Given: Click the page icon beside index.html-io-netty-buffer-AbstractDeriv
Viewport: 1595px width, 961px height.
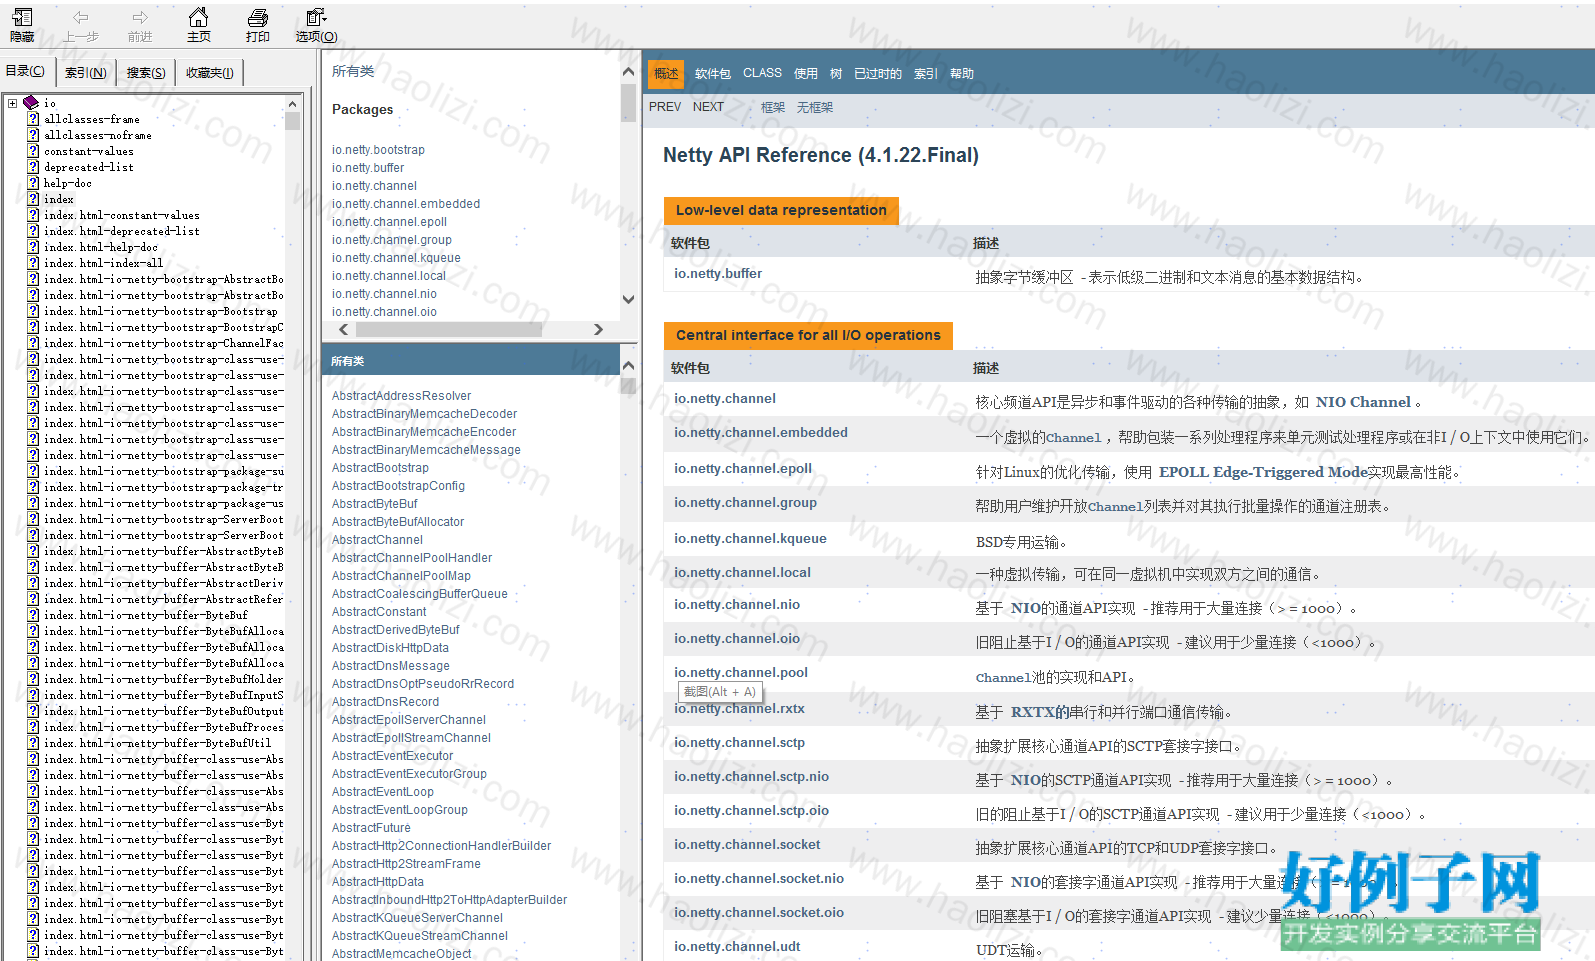Looking at the screenshot, I should [33, 583].
